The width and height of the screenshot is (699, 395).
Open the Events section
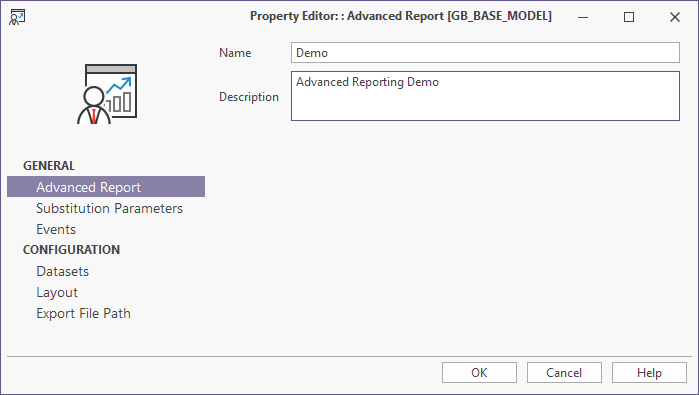(x=56, y=229)
